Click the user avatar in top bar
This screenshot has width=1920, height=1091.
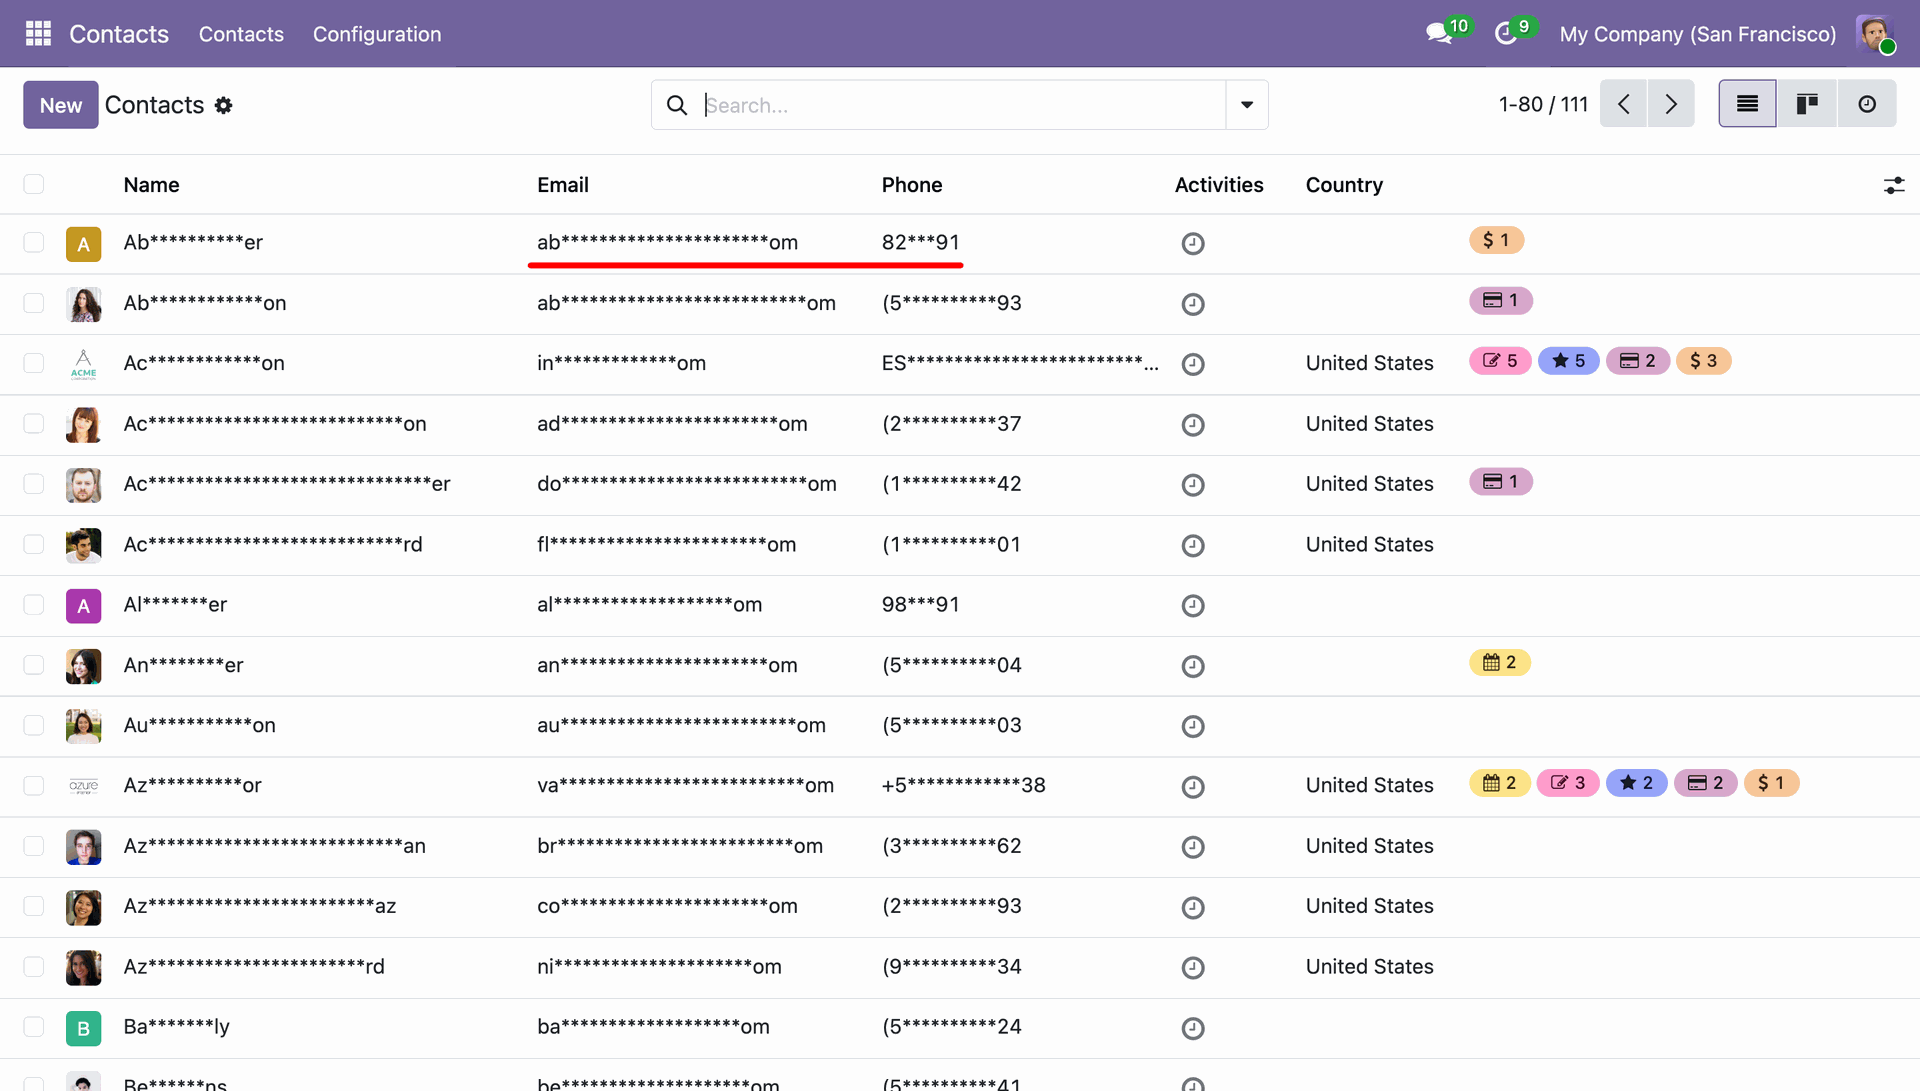tap(1875, 34)
